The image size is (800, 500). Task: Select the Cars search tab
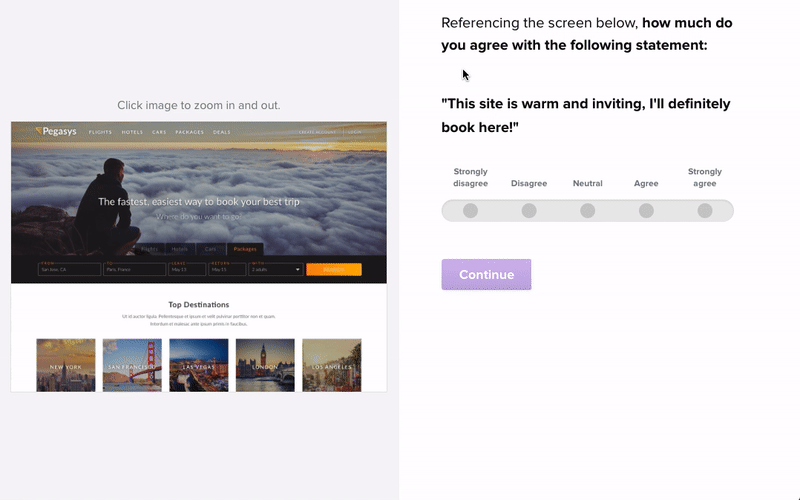(x=210, y=249)
